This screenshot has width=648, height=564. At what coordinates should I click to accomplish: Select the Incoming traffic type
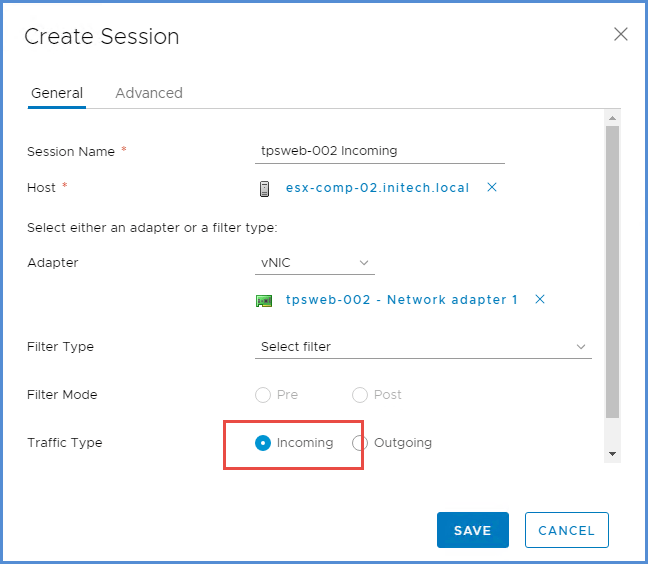[x=263, y=443]
